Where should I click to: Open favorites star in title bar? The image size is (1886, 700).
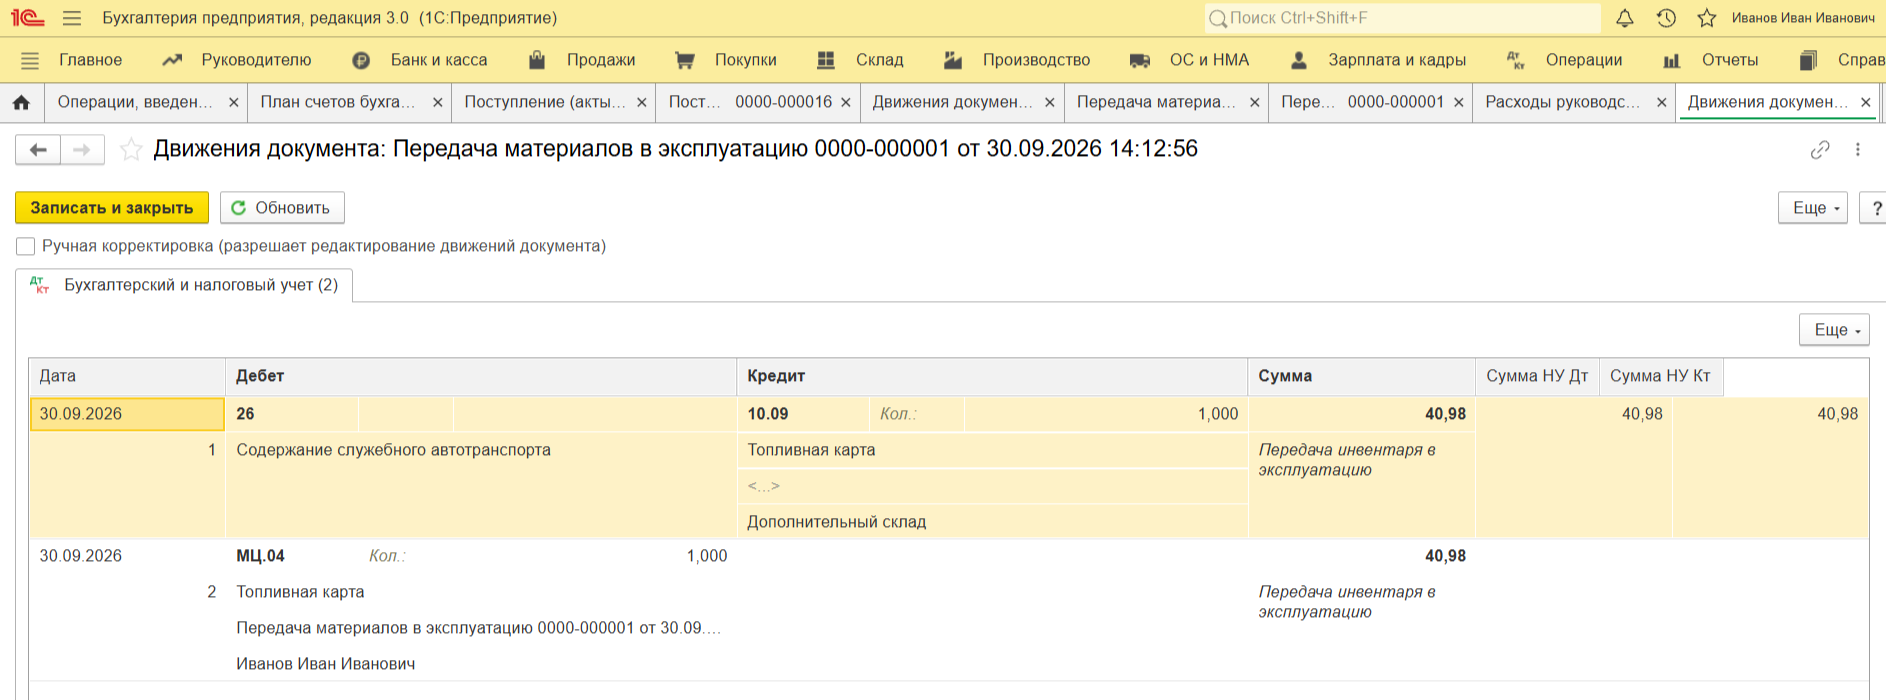pos(1707,18)
